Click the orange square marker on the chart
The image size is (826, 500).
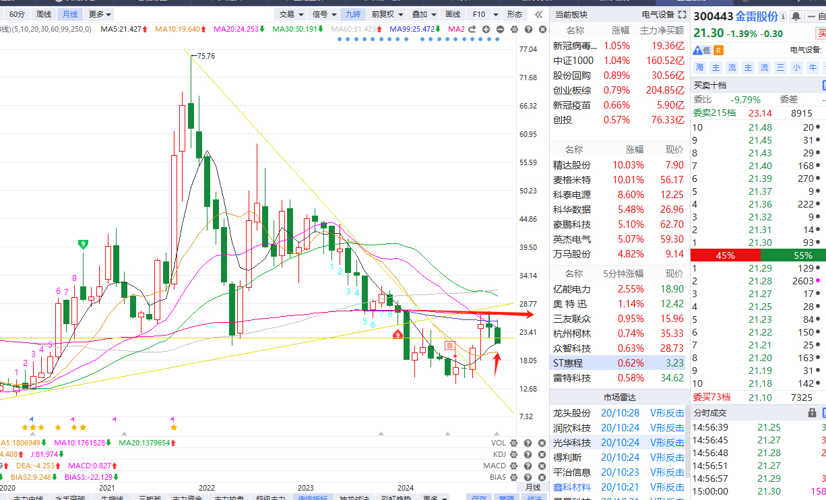[449, 346]
